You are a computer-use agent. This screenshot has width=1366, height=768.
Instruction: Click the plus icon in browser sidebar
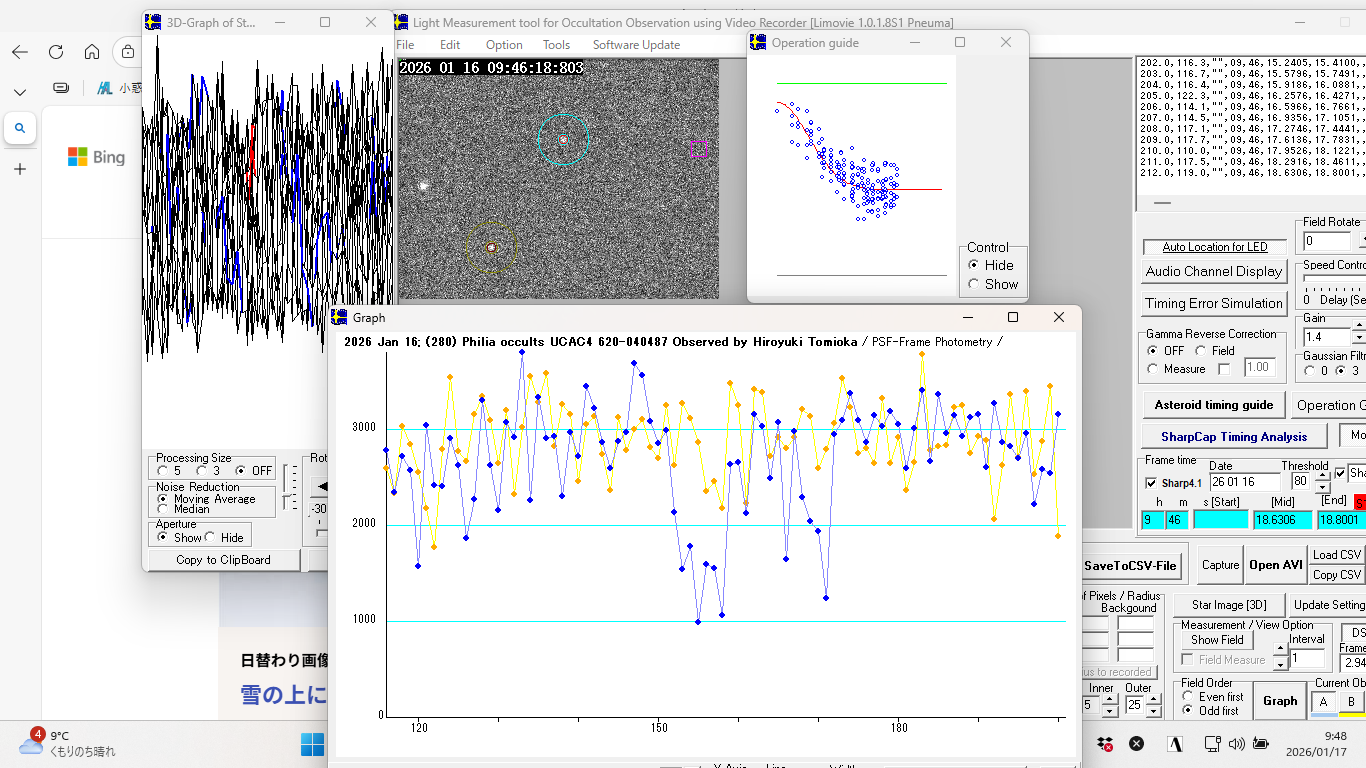[x=20, y=169]
